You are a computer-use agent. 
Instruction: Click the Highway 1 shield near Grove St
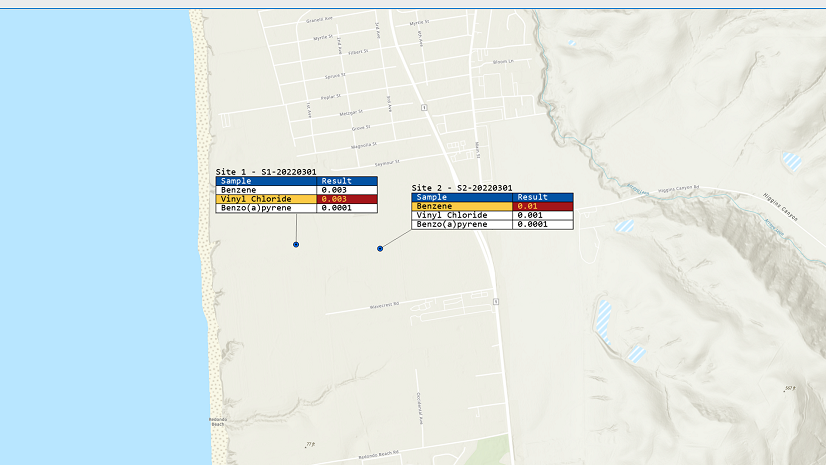424,107
